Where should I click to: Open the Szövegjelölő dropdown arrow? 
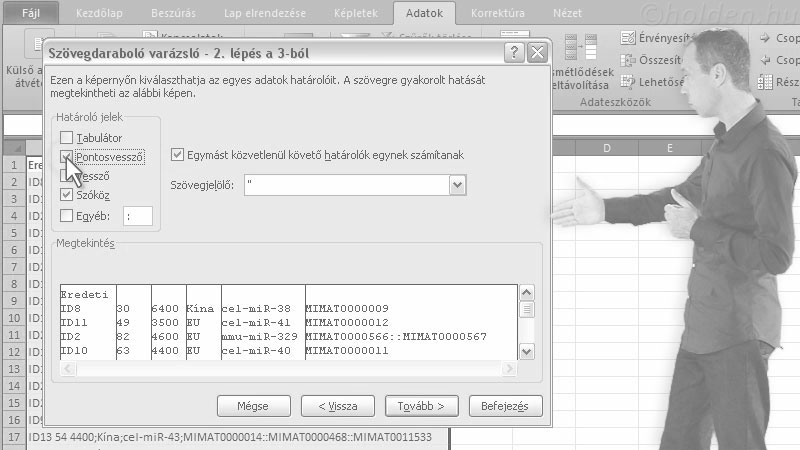[x=457, y=185]
